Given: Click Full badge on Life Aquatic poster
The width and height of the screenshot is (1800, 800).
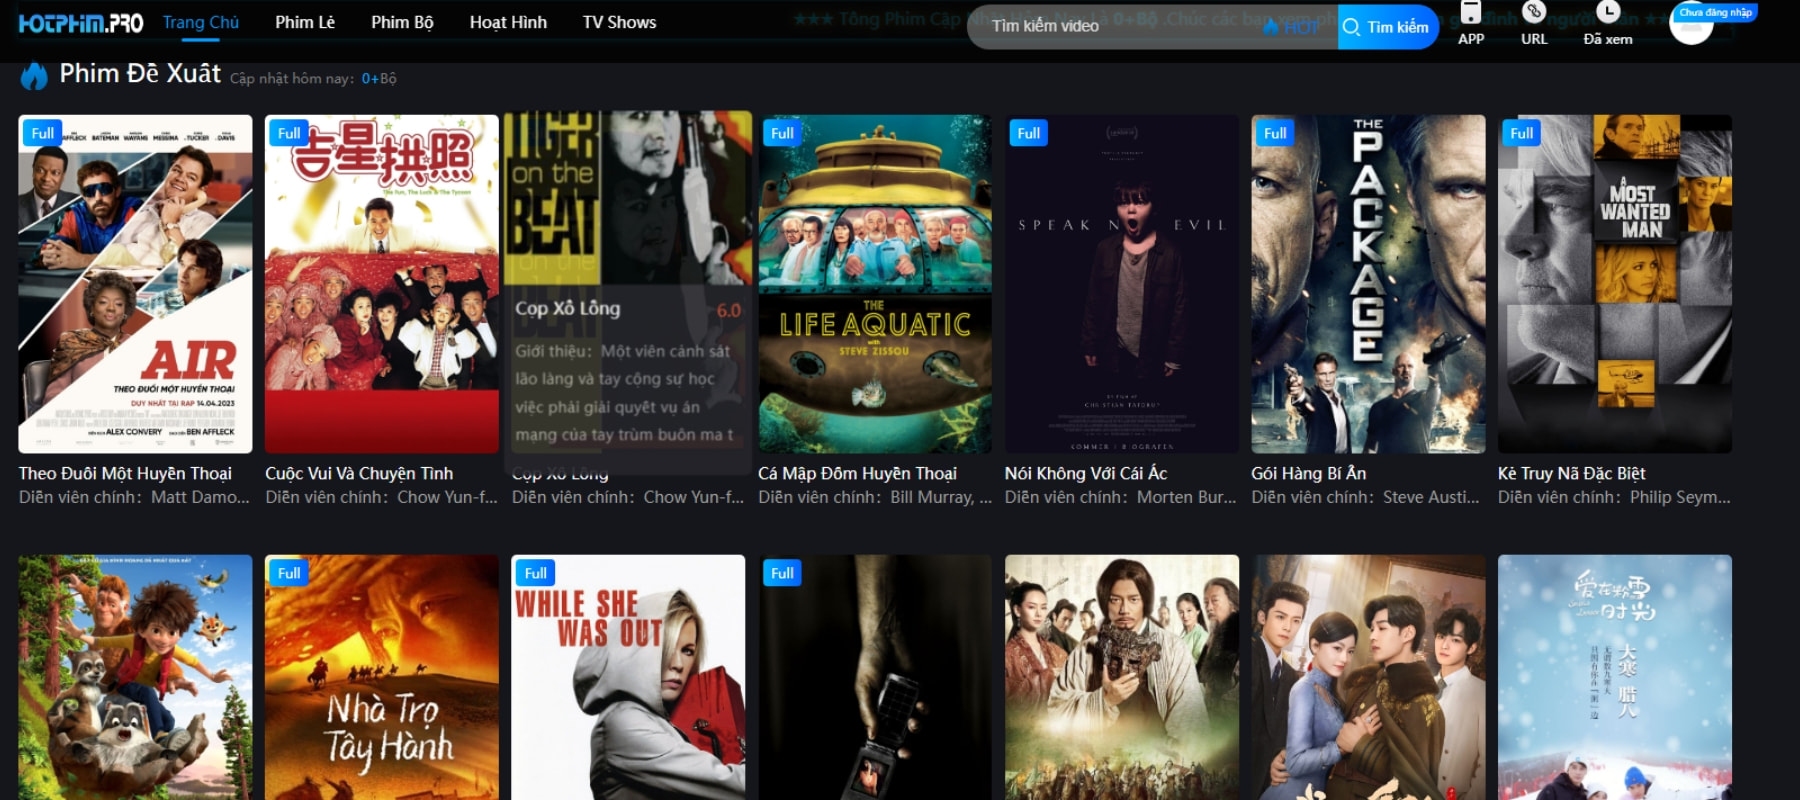Looking at the screenshot, I should 782,133.
